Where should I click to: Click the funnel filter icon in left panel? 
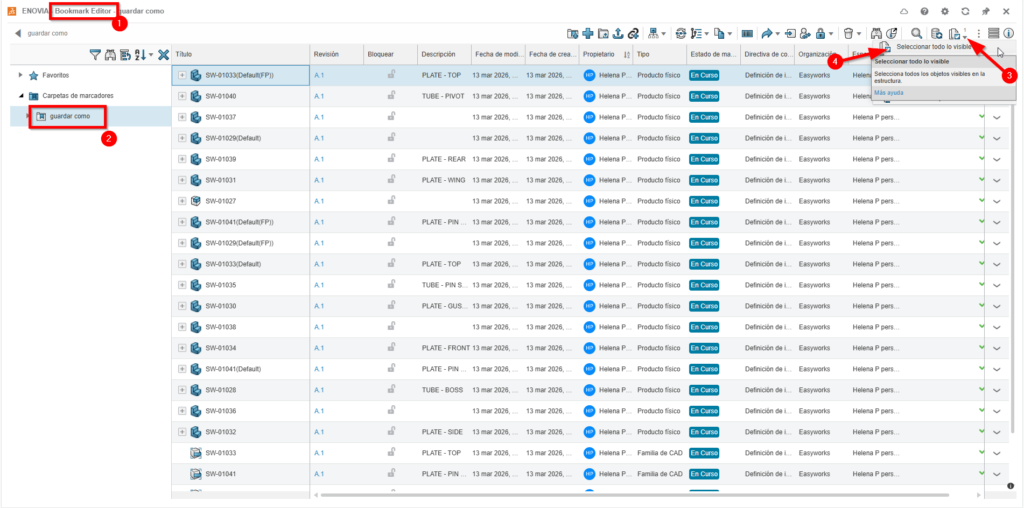(x=95, y=56)
